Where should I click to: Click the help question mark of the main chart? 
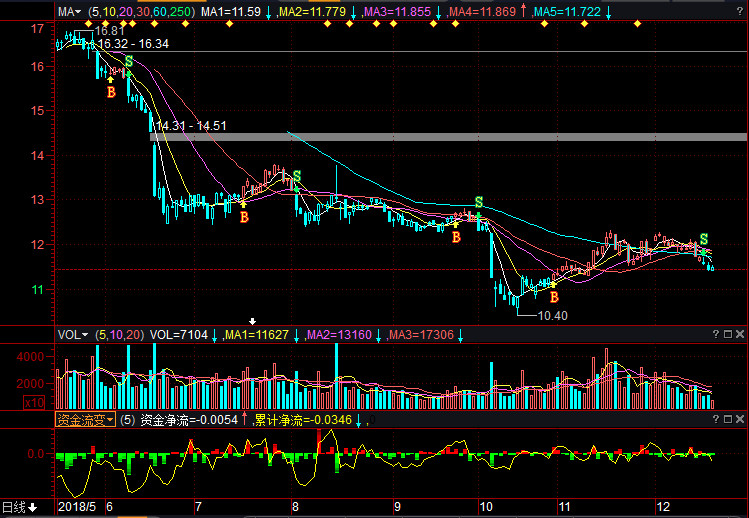[x=740, y=12]
